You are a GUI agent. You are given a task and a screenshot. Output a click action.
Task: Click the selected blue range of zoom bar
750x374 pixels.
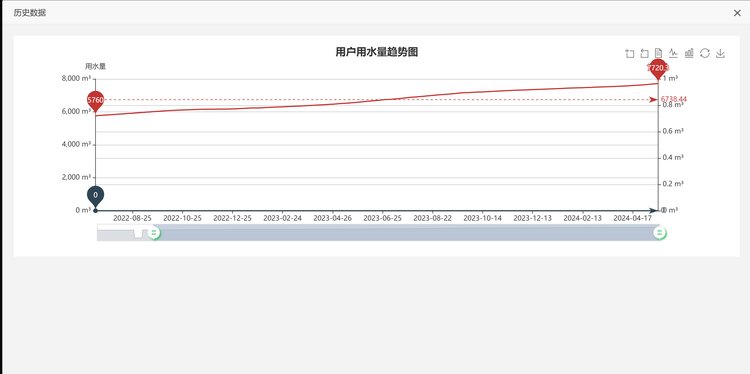click(x=407, y=233)
